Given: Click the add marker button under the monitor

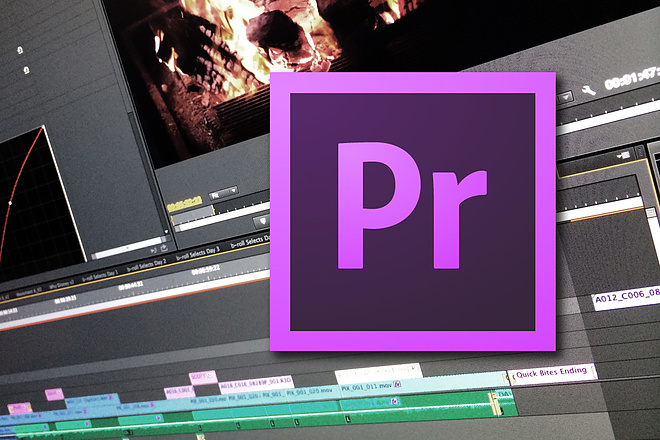Looking at the screenshot, I should click(x=263, y=221).
